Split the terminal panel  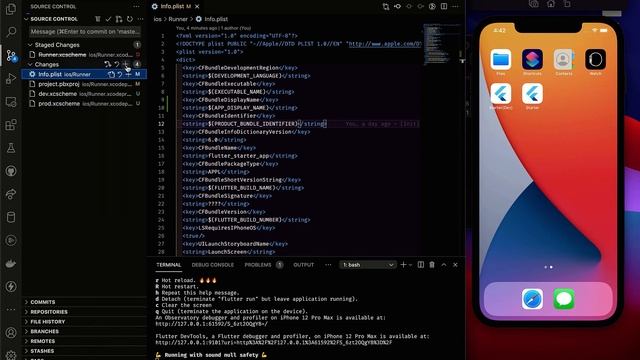coord(421,265)
